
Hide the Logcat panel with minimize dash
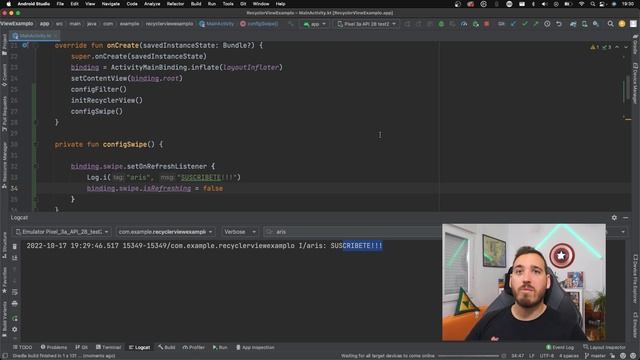click(625, 218)
